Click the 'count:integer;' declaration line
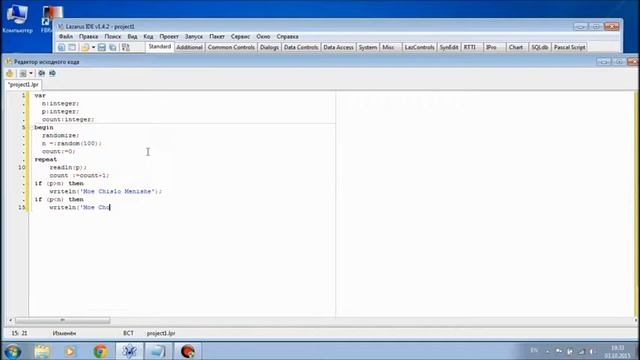This screenshot has width=640, height=360. tap(68, 120)
